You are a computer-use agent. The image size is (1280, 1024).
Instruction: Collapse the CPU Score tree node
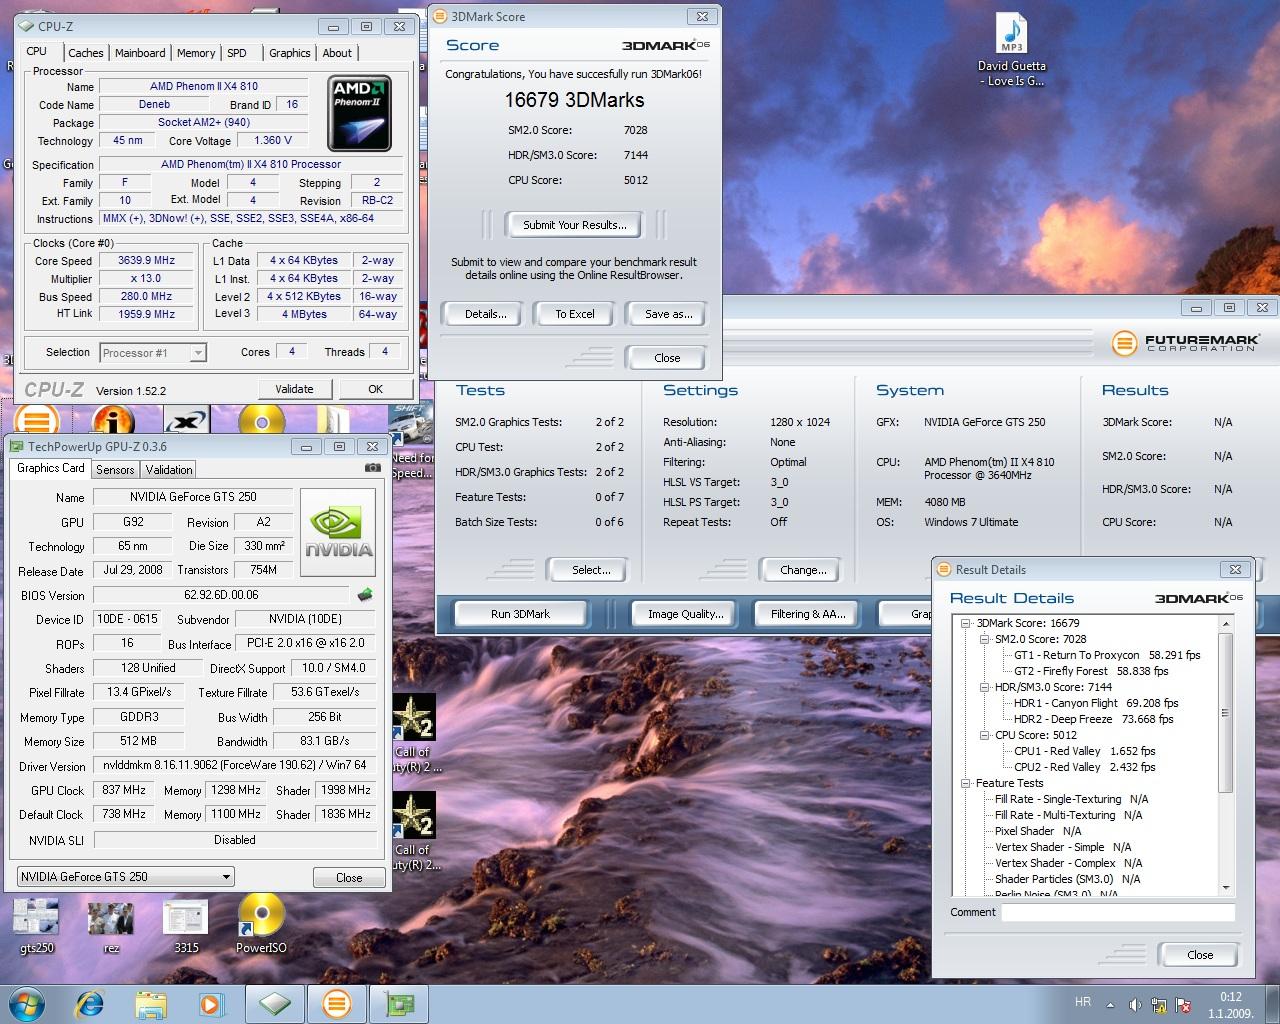[x=984, y=735]
